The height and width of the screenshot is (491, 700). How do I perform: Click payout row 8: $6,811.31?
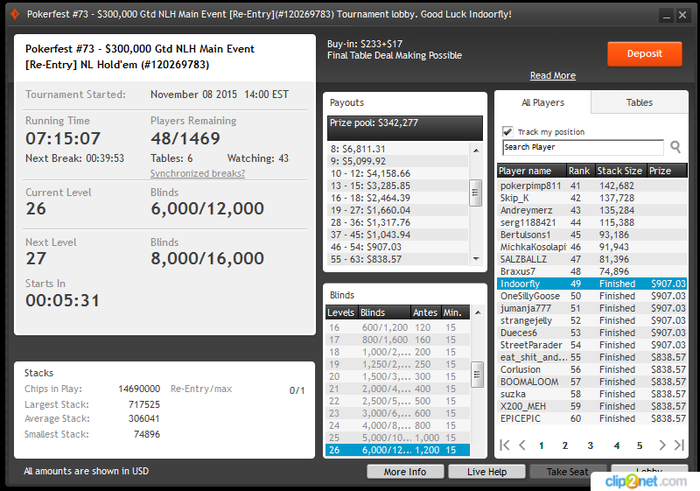(398, 149)
